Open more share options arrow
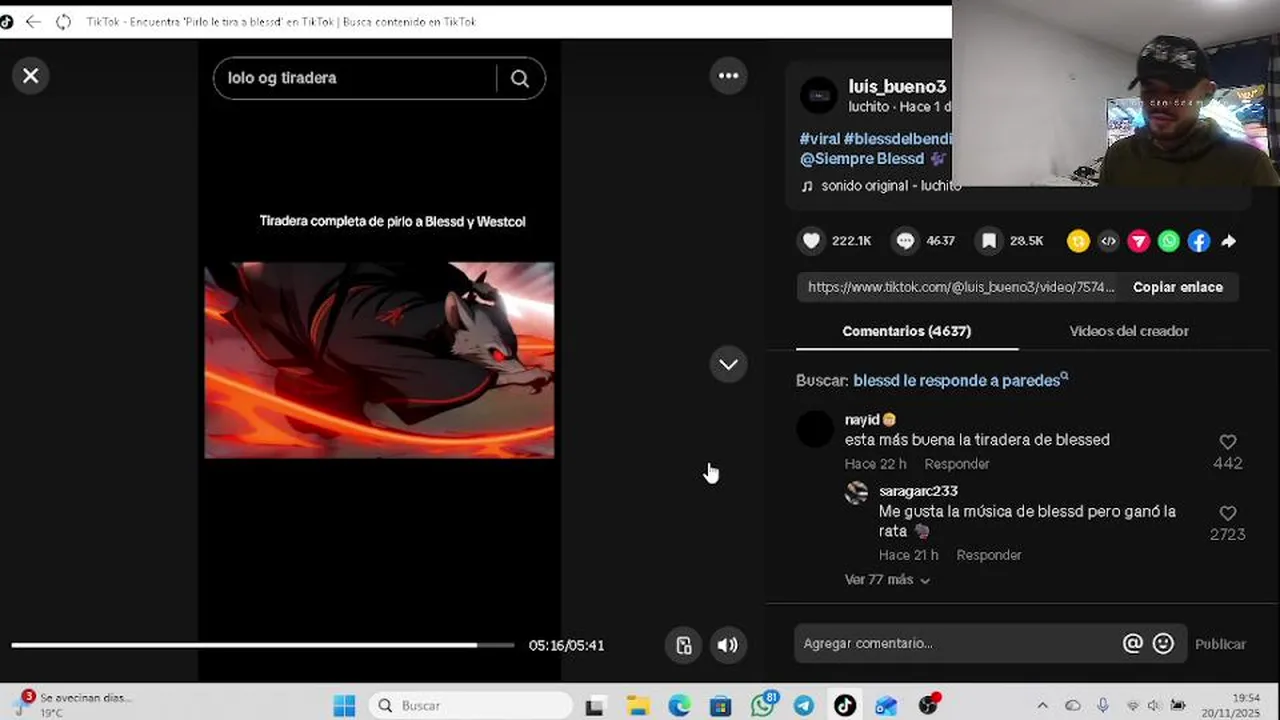 1229,241
